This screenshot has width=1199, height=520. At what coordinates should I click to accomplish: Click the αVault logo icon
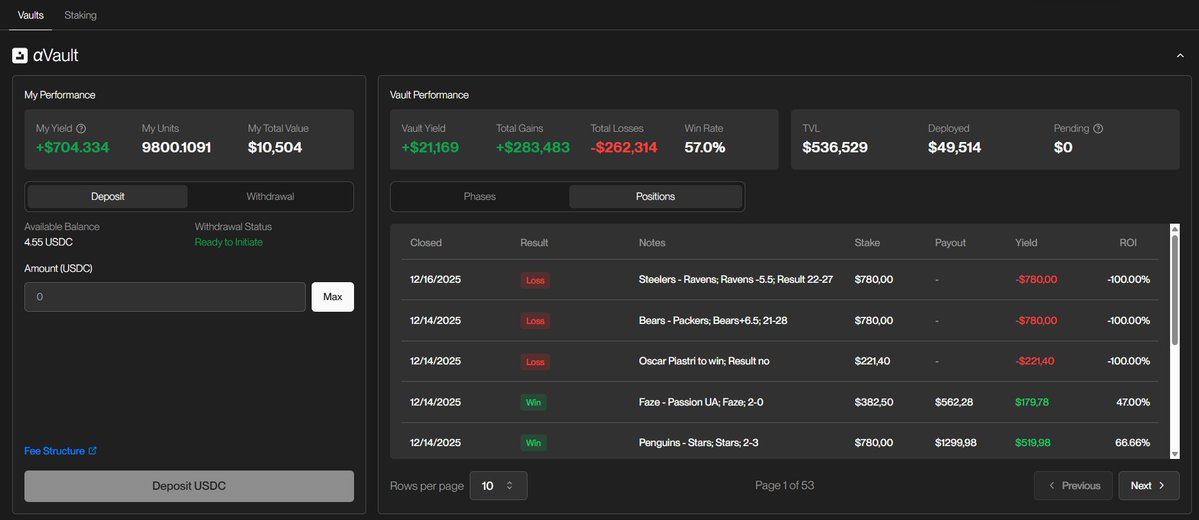click(x=20, y=55)
